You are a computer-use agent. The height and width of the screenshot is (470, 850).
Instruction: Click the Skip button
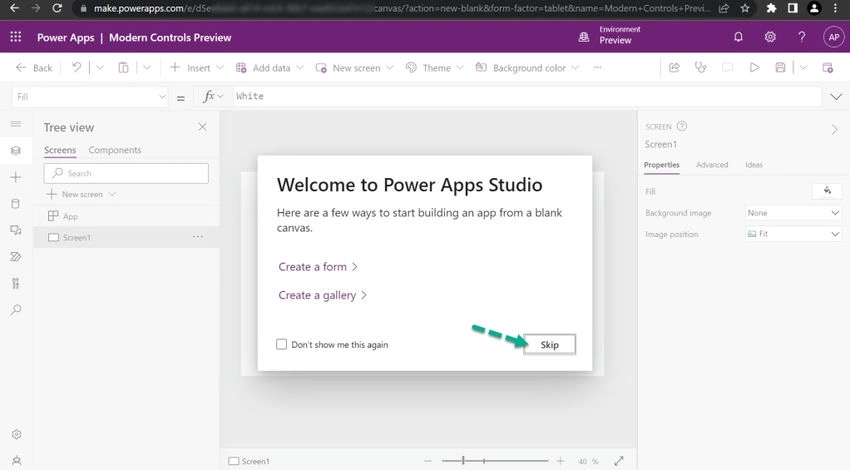click(549, 345)
